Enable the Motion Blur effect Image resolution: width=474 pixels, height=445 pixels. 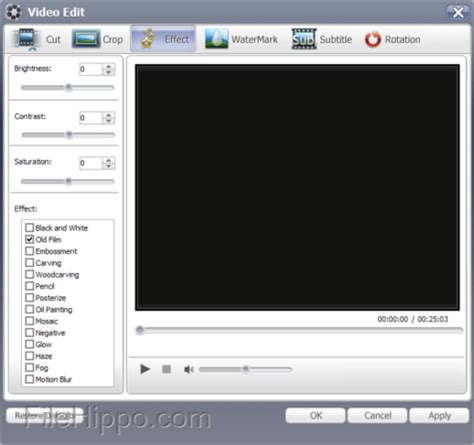click(30, 379)
